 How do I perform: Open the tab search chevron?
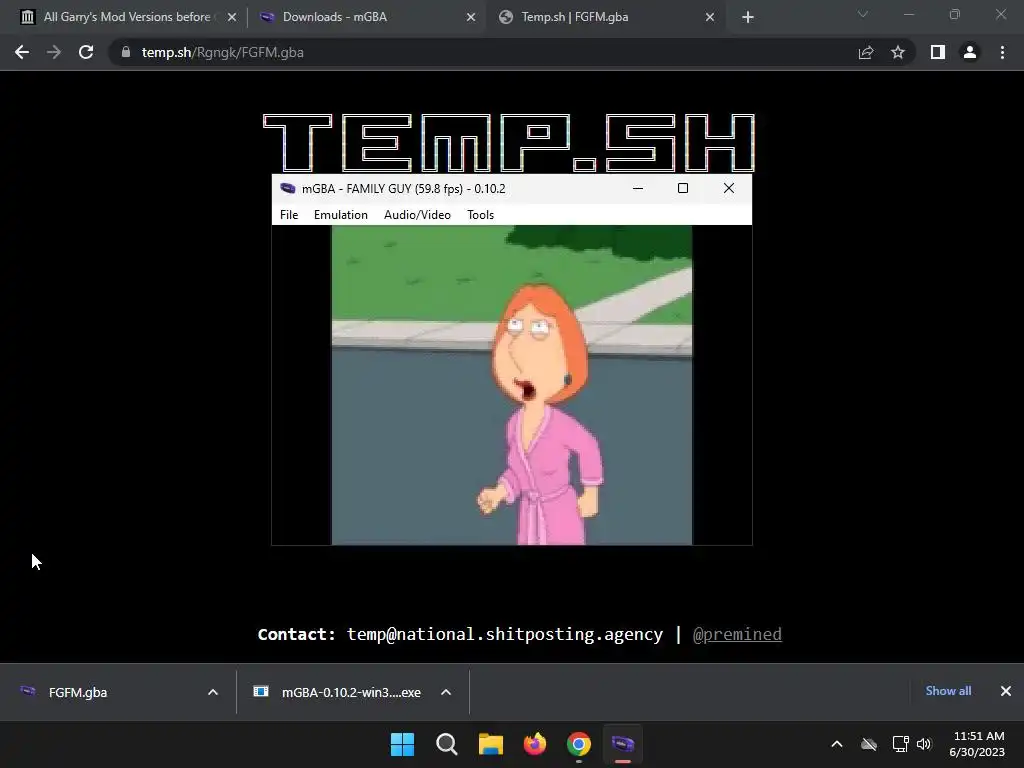[x=863, y=14]
